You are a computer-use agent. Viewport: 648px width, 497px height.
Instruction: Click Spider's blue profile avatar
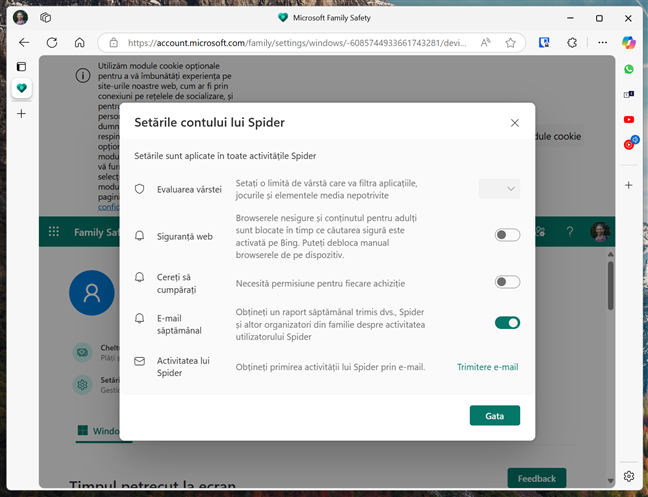[x=92, y=293]
